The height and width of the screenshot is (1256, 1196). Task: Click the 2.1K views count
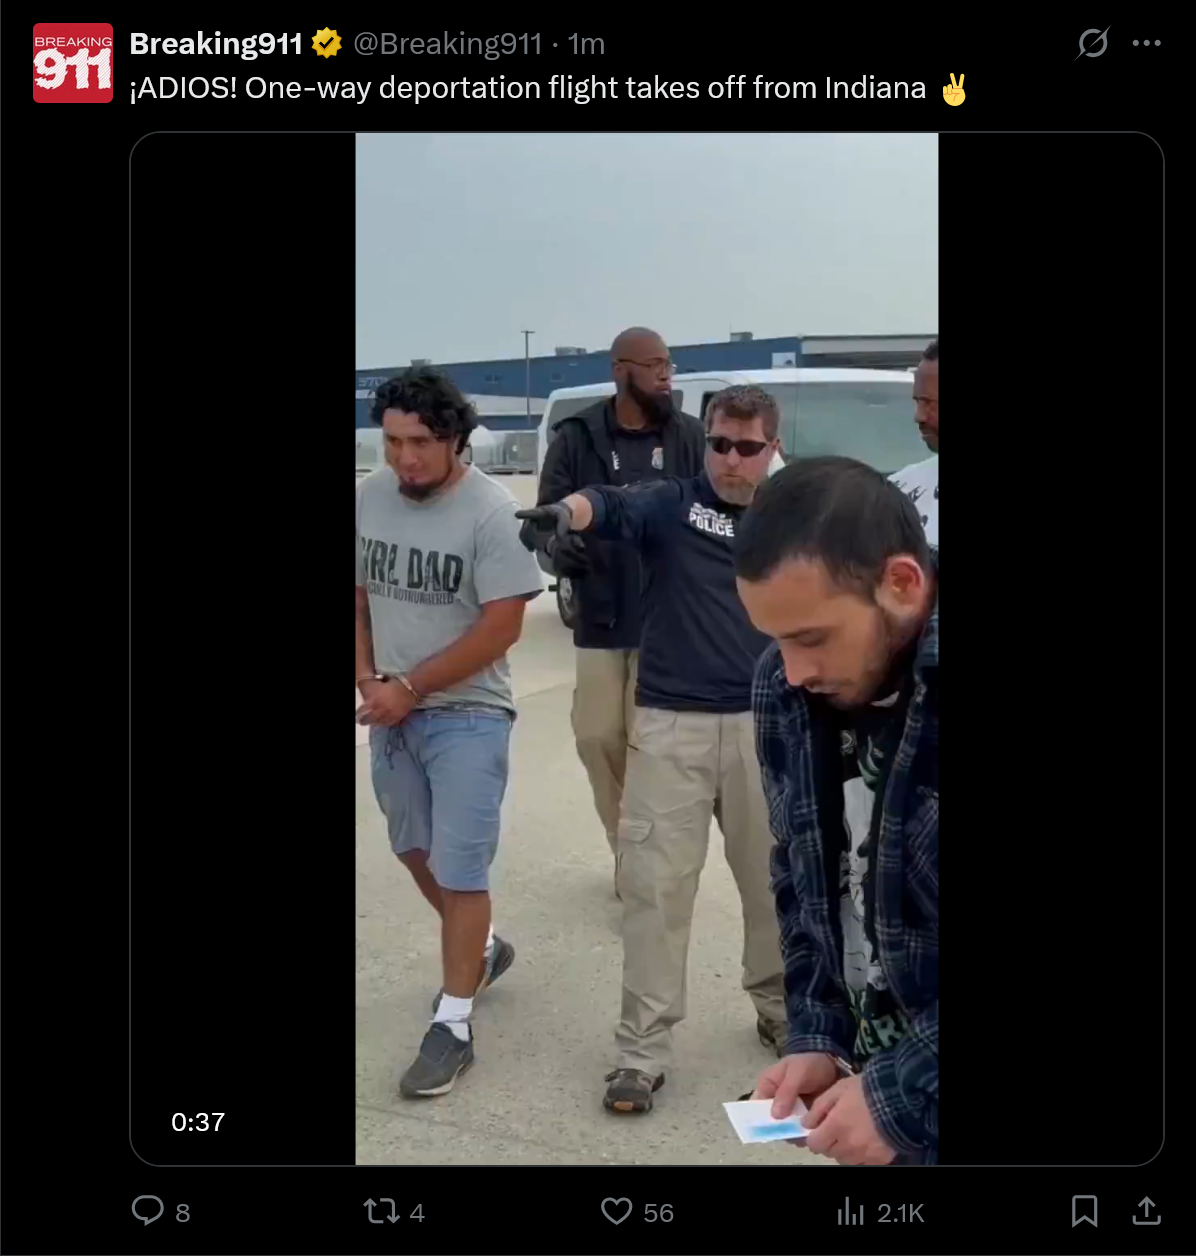click(x=901, y=1213)
